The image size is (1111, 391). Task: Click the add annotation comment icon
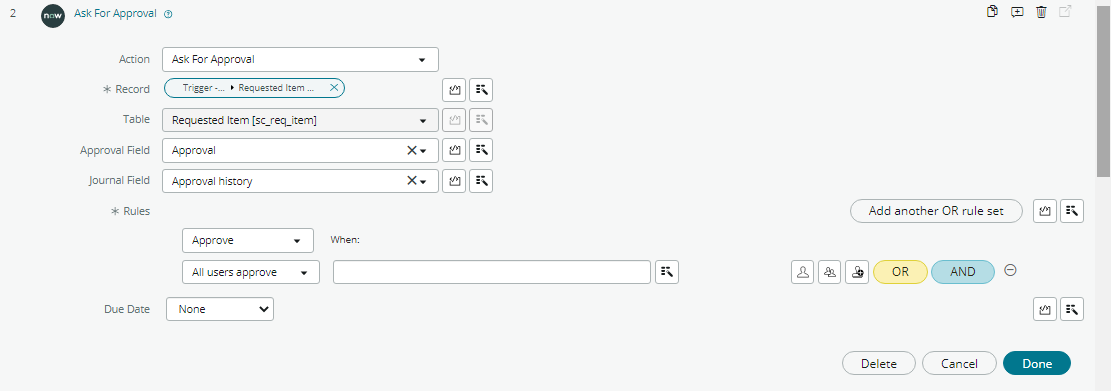tap(1017, 11)
